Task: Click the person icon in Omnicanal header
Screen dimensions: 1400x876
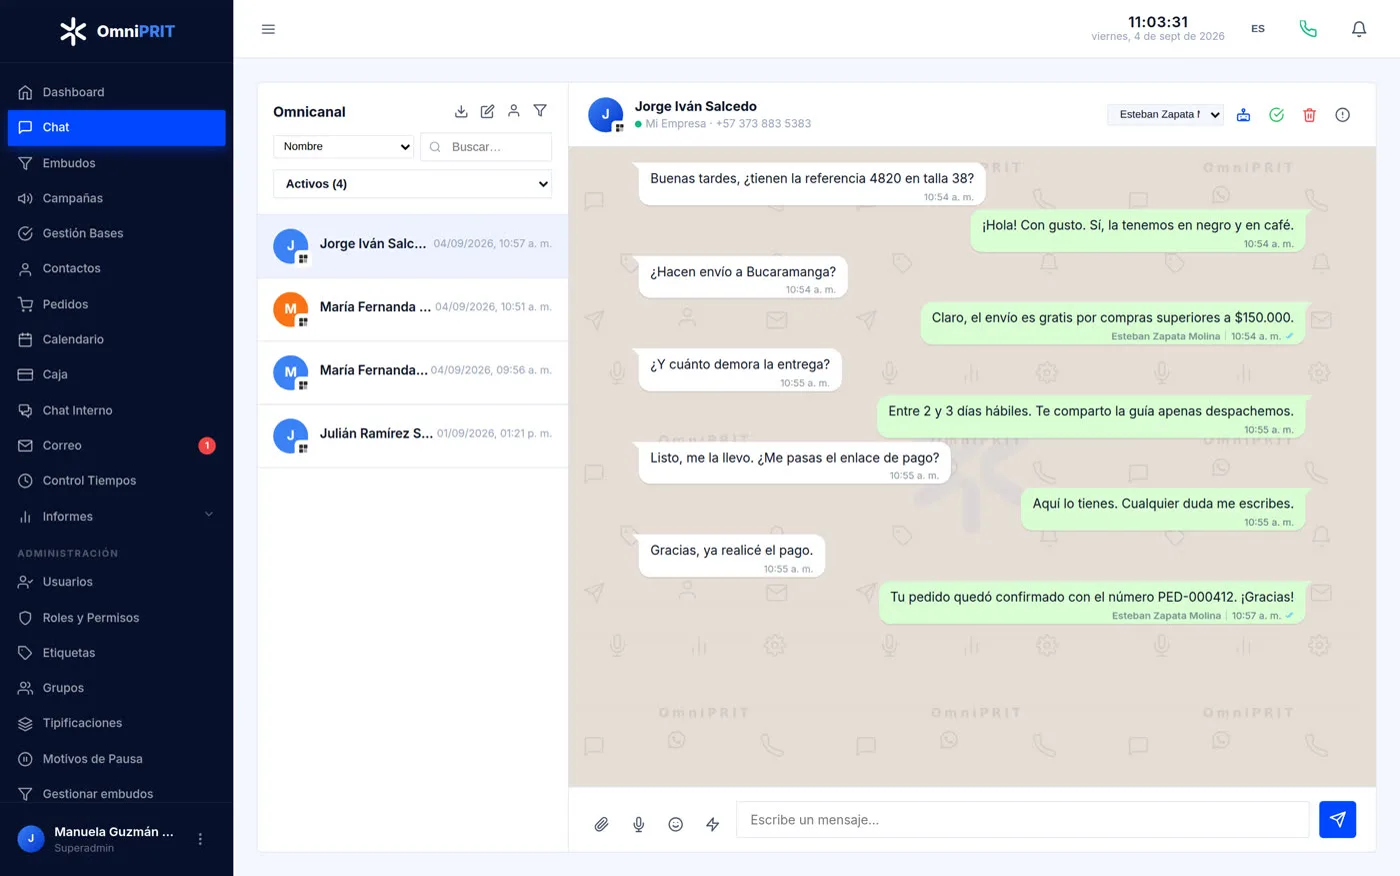Action: point(513,111)
